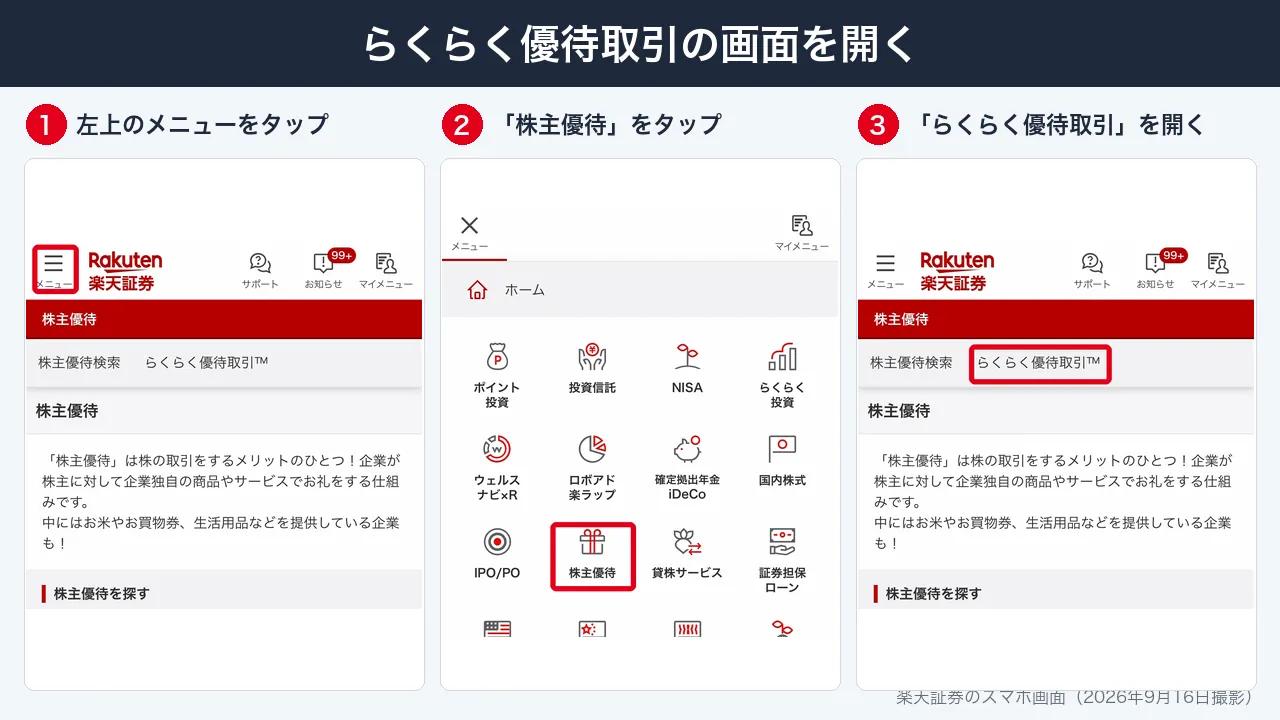The image size is (1280, 720).
Task: Open マイメニュー in the step 2 menu screen
Action: 802,233
